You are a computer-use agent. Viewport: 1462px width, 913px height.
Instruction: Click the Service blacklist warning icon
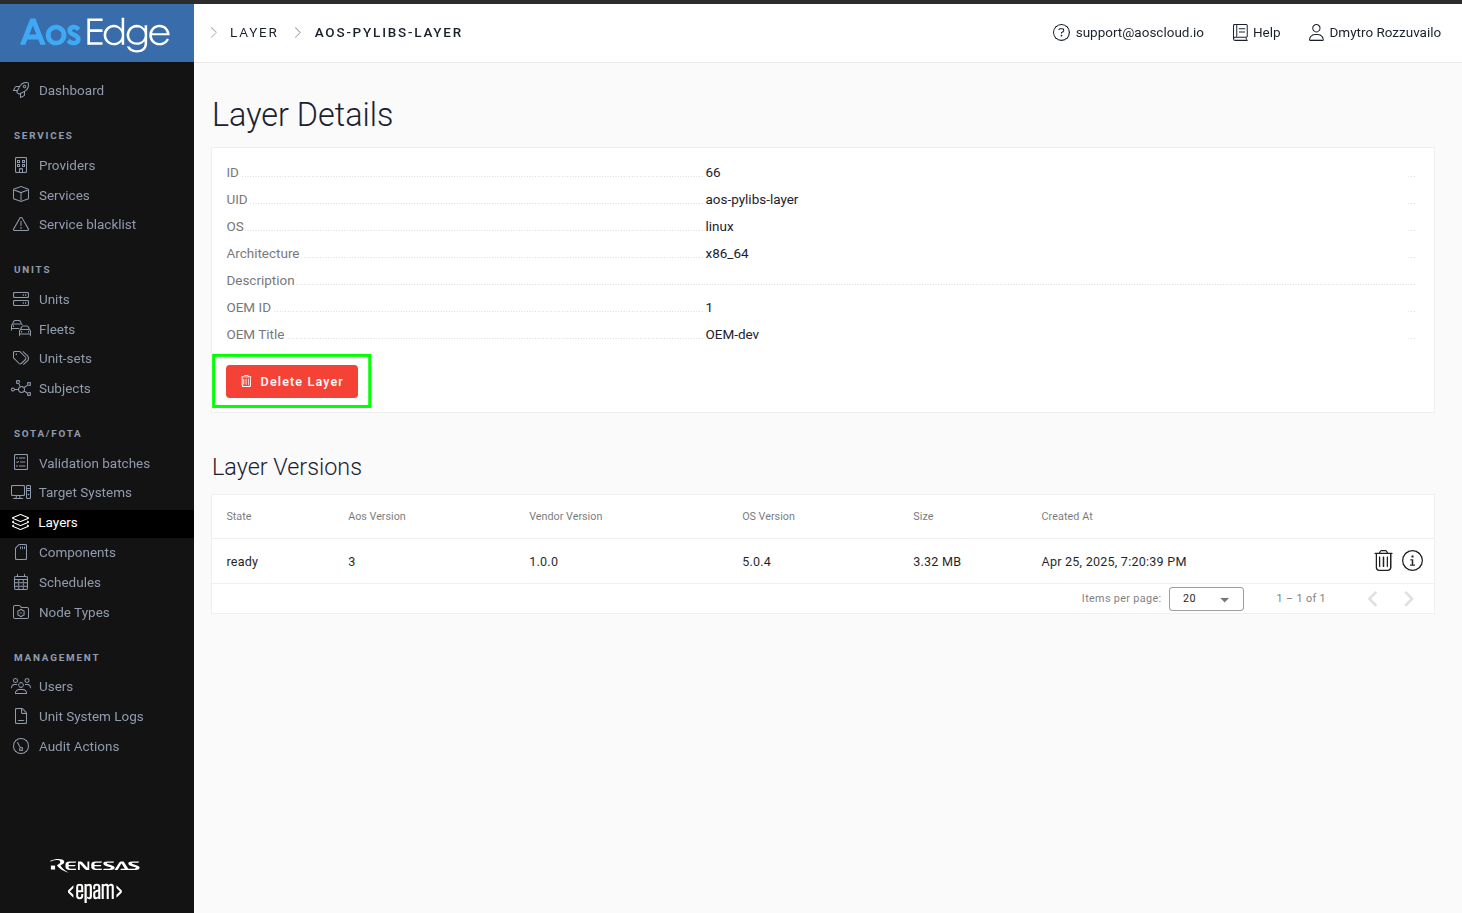pos(21,225)
